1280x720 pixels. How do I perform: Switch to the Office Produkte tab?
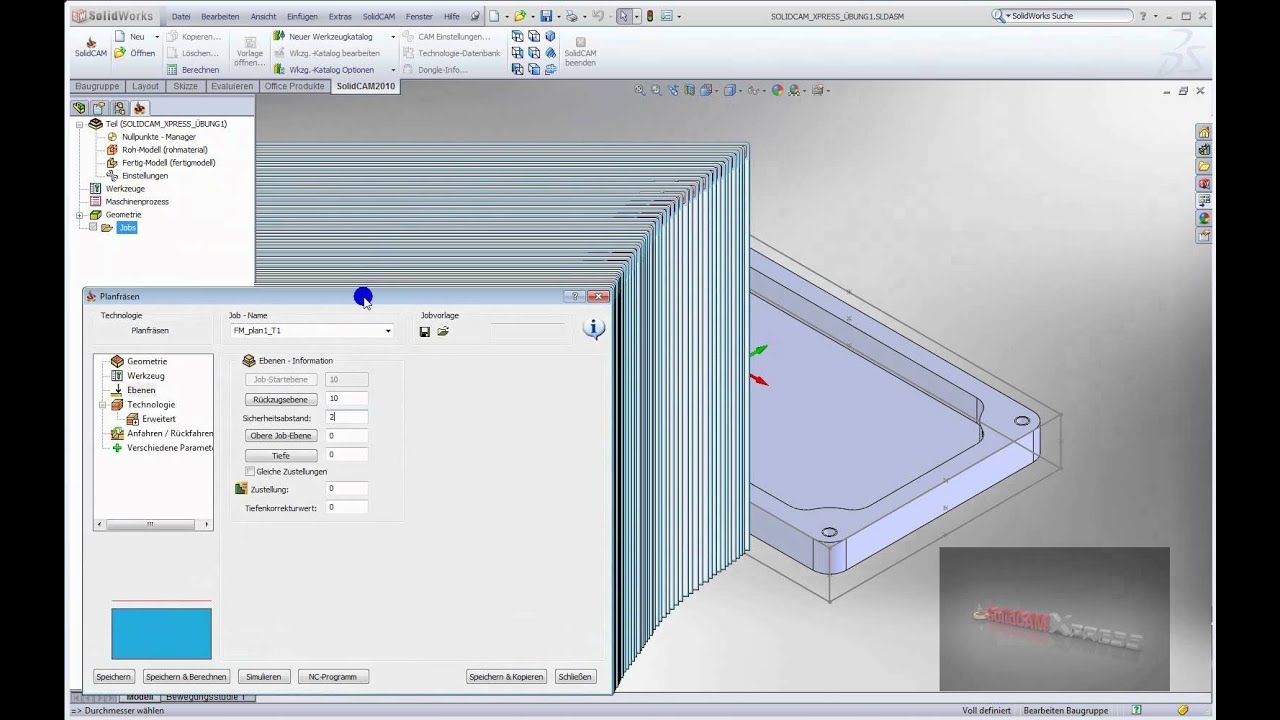click(294, 86)
